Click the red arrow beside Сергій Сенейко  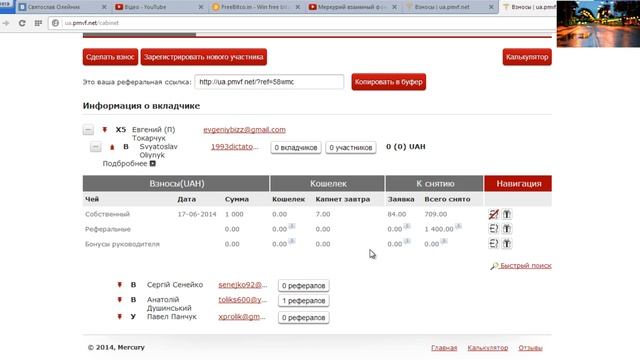pyautogui.click(x=120, y=284)
